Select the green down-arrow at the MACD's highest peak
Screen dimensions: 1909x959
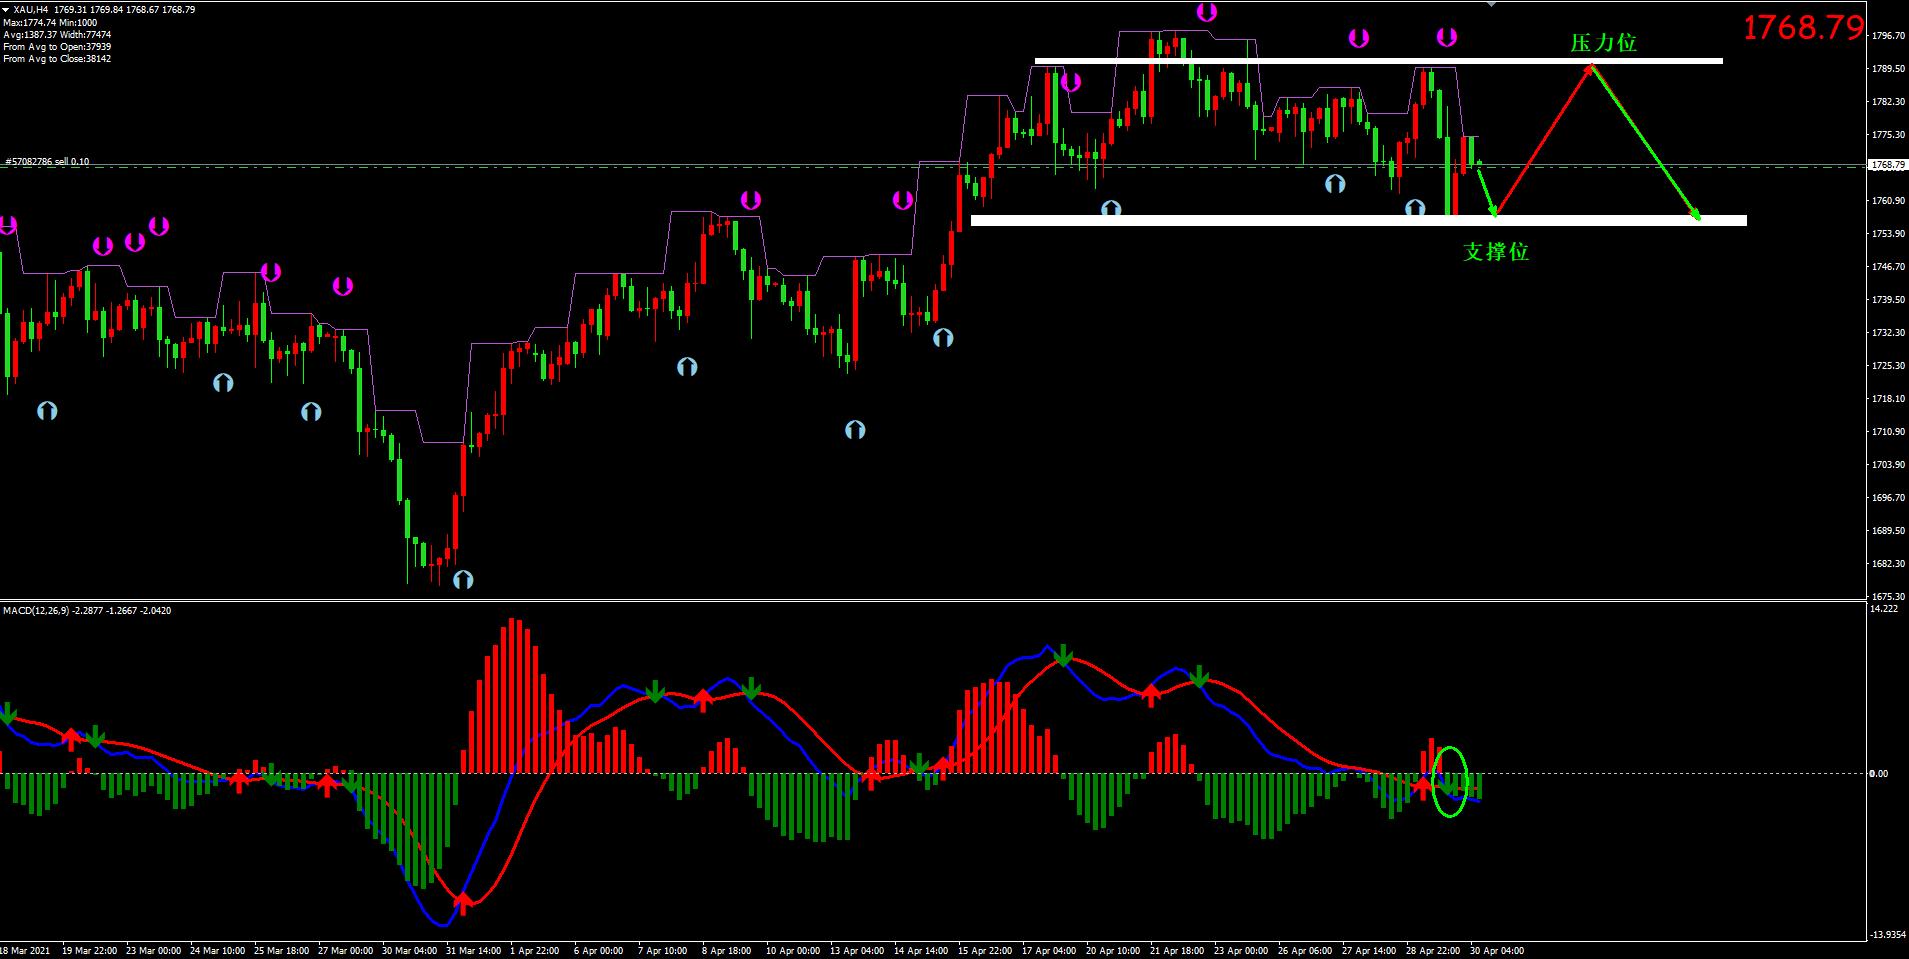coord(1062,656)
